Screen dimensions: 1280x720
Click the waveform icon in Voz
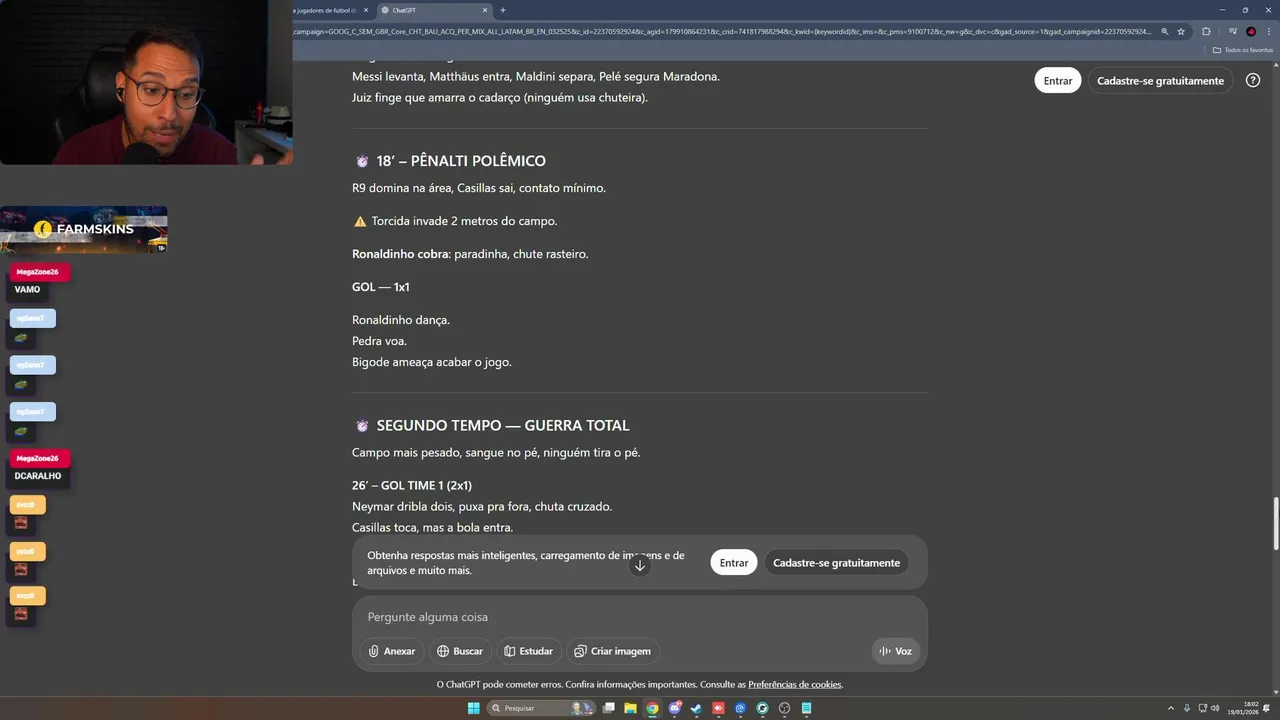[885, 651]
